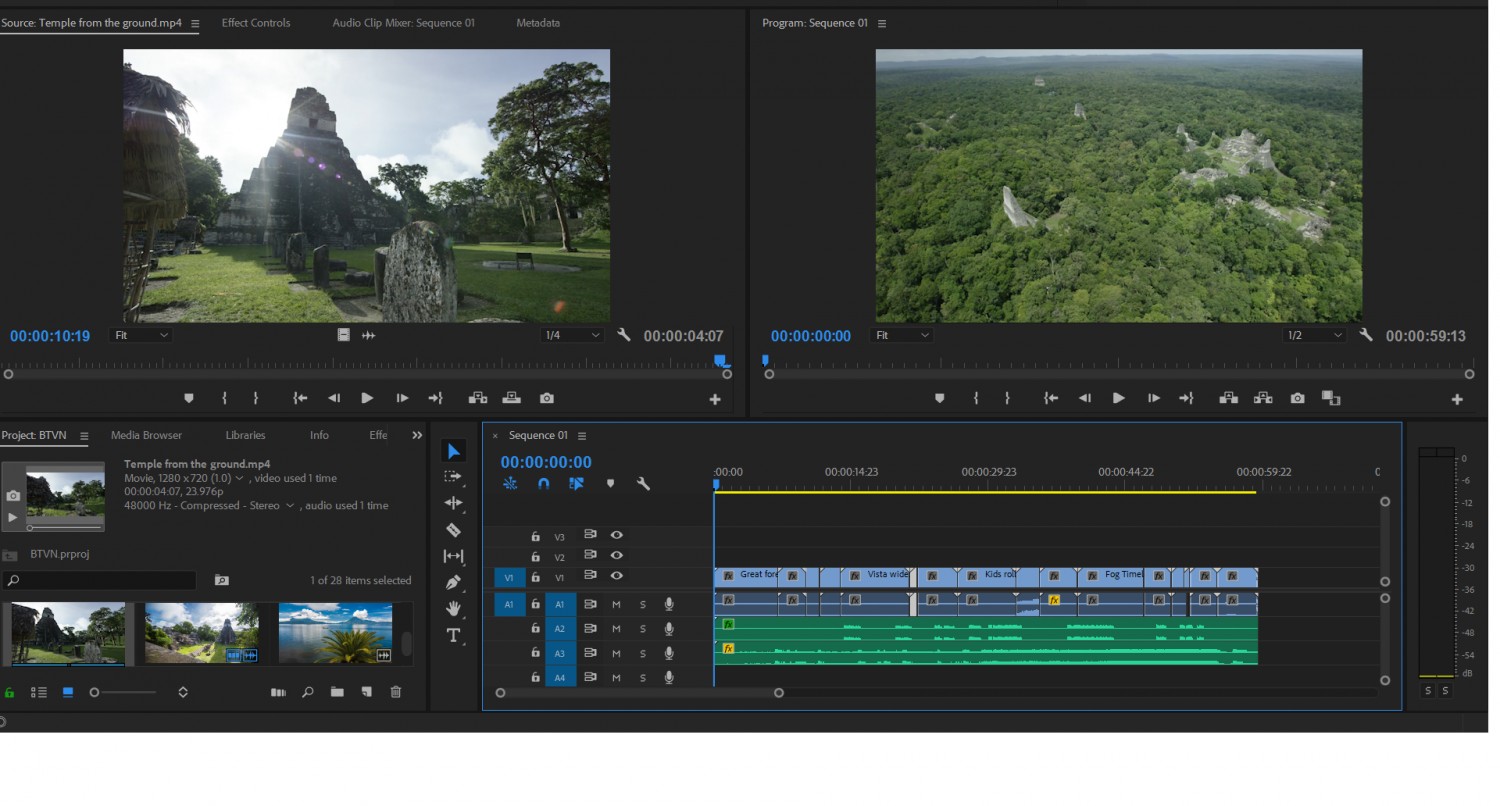
Task: Click Program monitor button editor plus
Action: (1457, 399)
